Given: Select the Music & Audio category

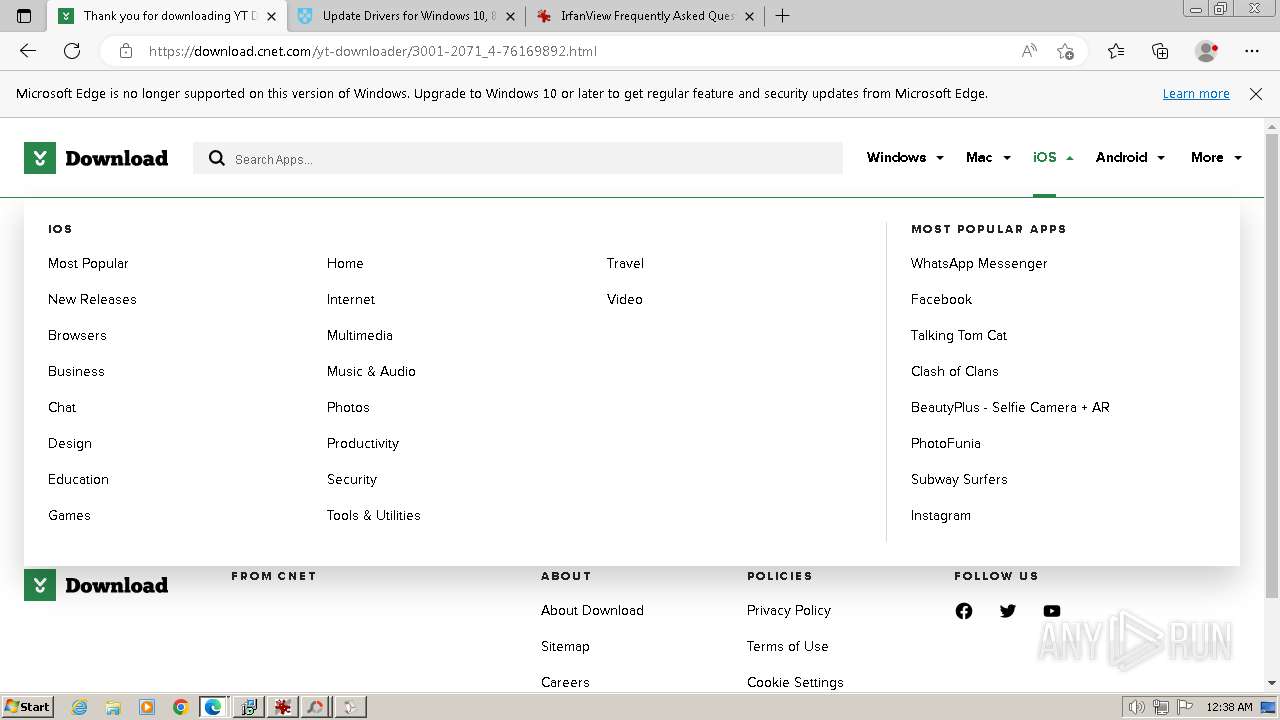Looking at the screenshot, I should [371, 371].
